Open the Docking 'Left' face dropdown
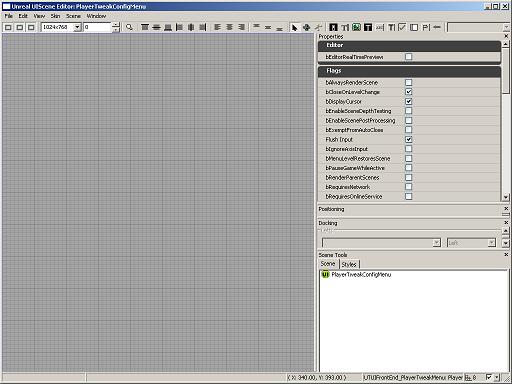The image size is (512, 384). 492,243
